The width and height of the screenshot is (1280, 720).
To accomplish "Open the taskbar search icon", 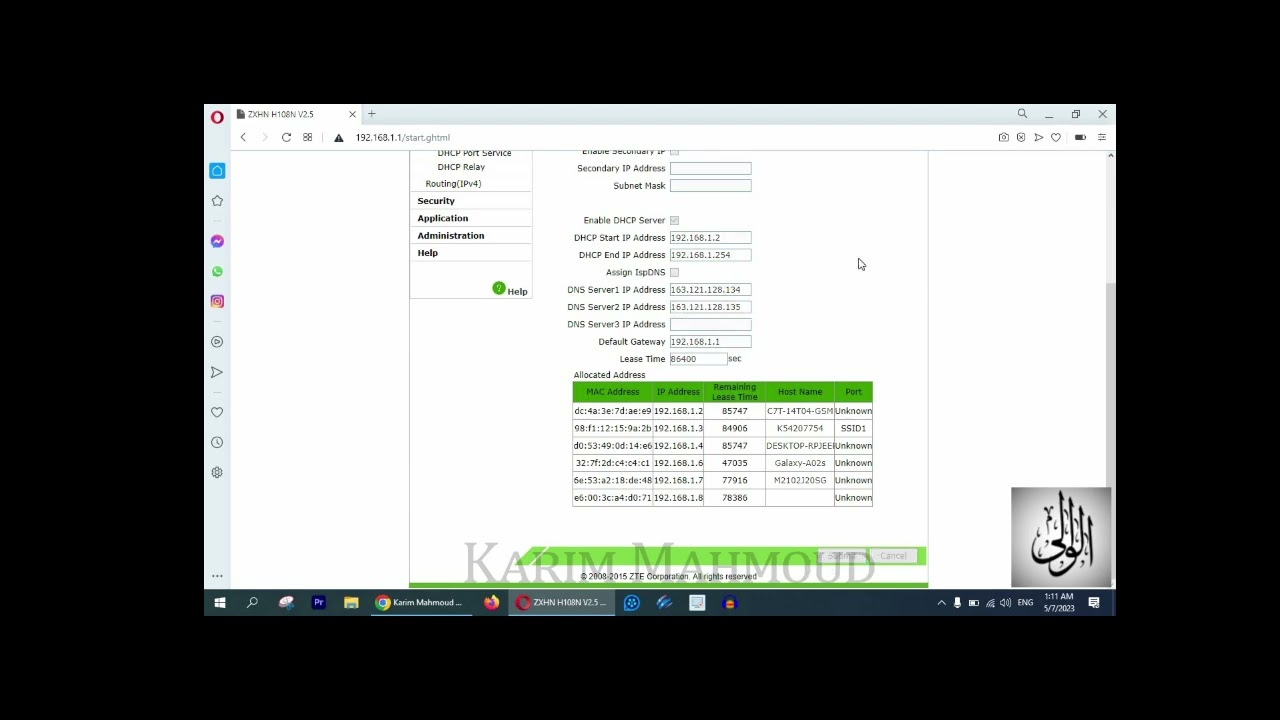I will 252,602.
